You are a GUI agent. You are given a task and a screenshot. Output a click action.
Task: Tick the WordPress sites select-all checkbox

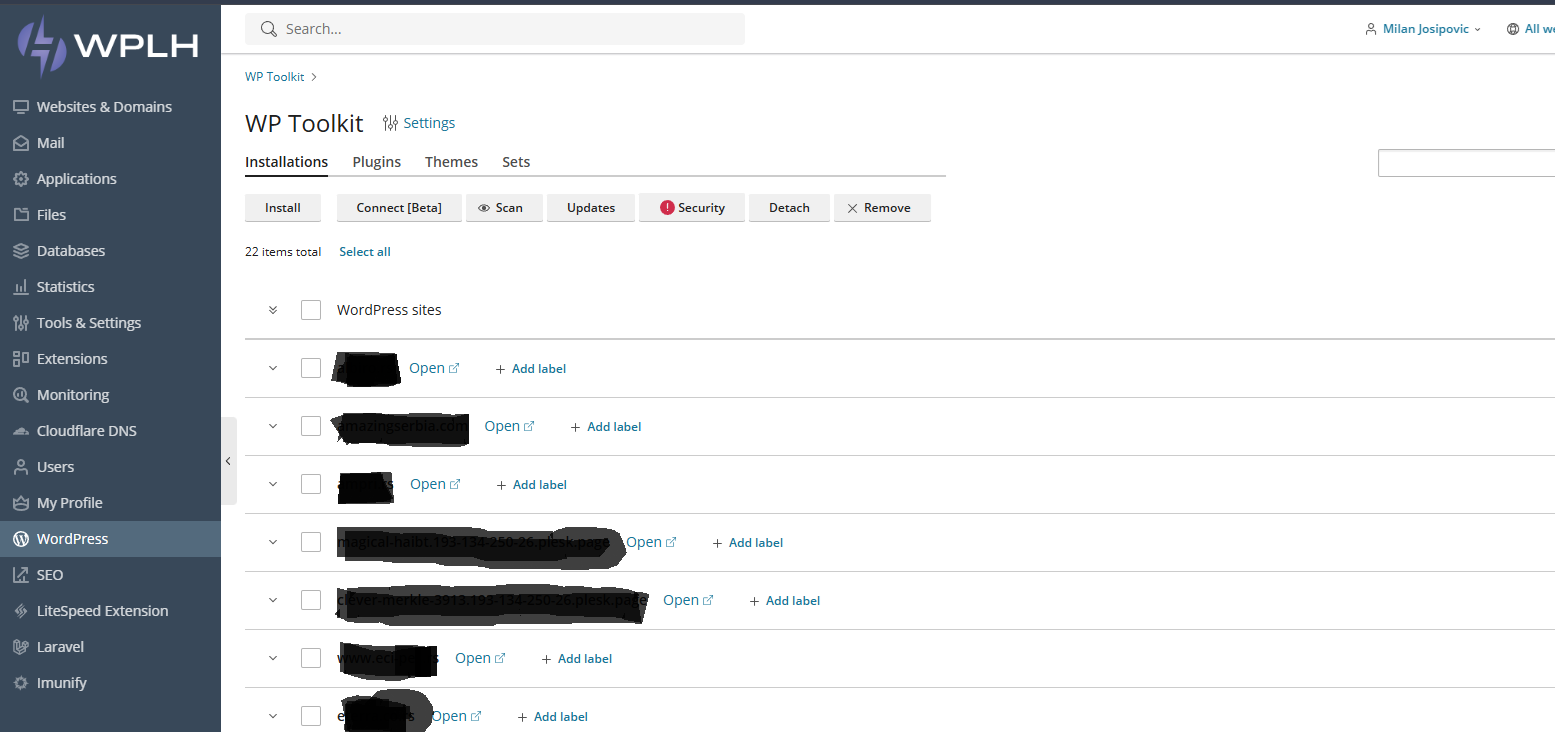click(311, 310)
